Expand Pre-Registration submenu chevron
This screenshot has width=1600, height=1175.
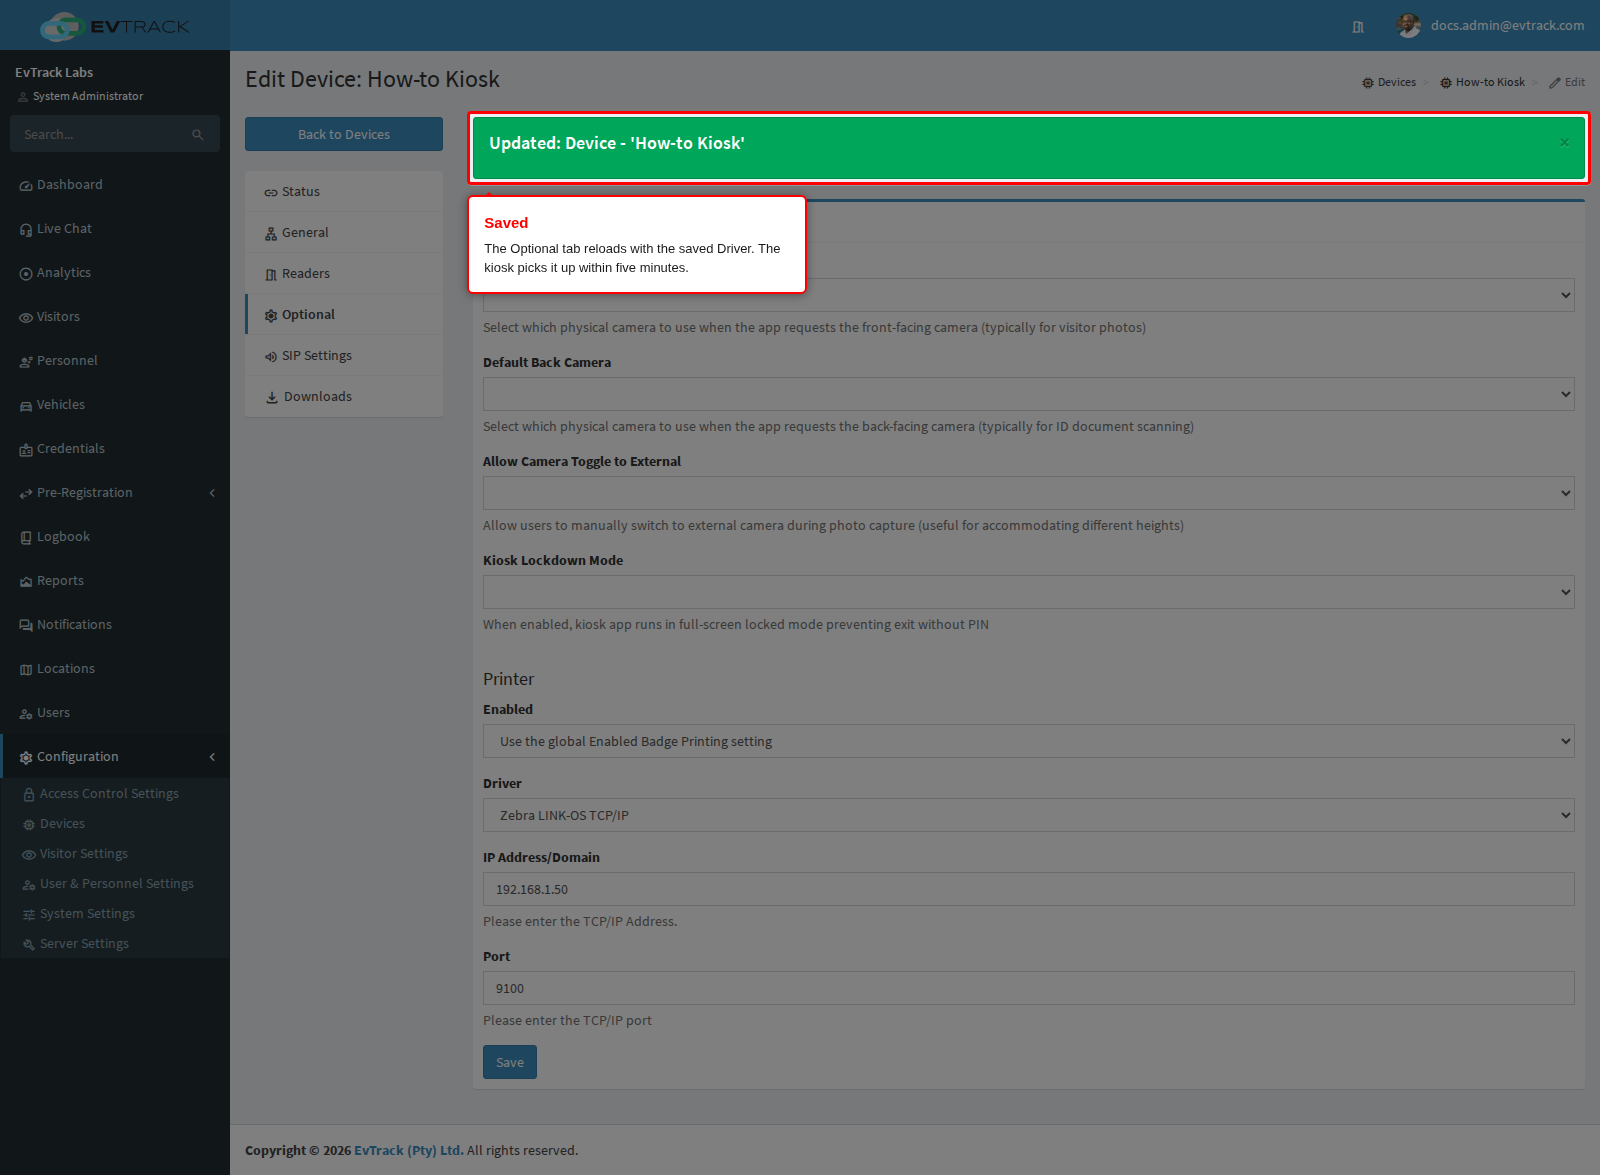click(212, 493)
